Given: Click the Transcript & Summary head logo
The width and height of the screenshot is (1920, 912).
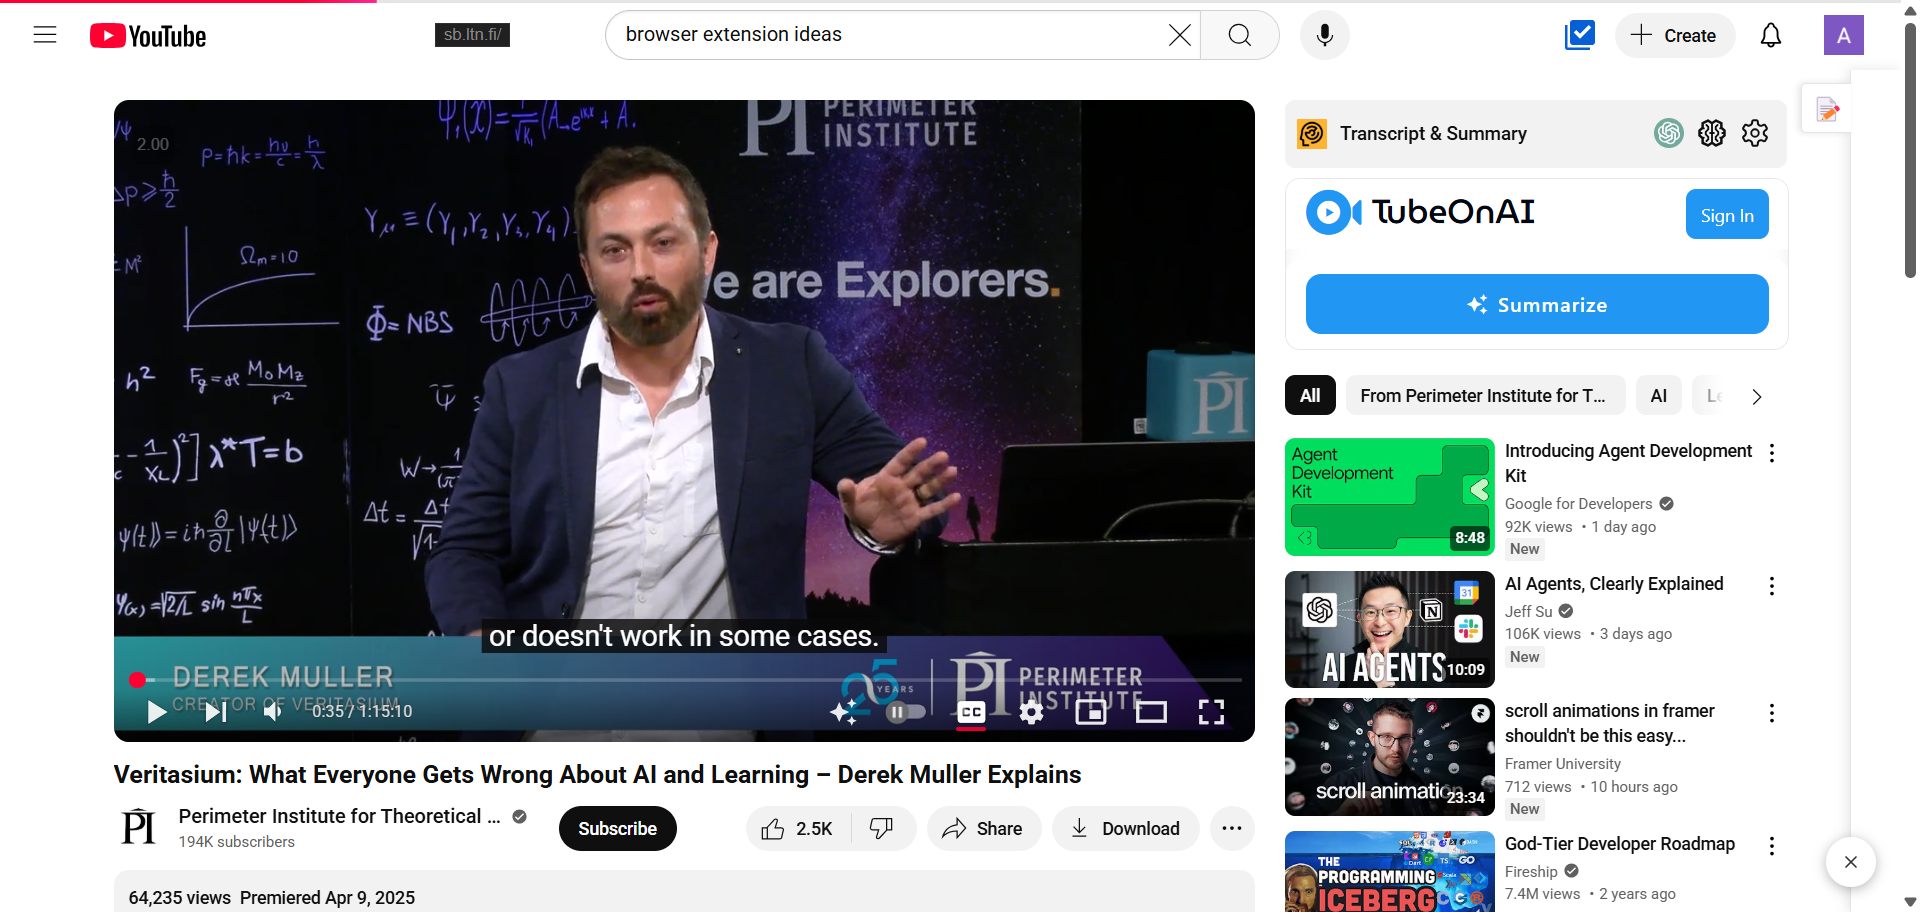Looking at the screenshot, I should pos(1312,133).
